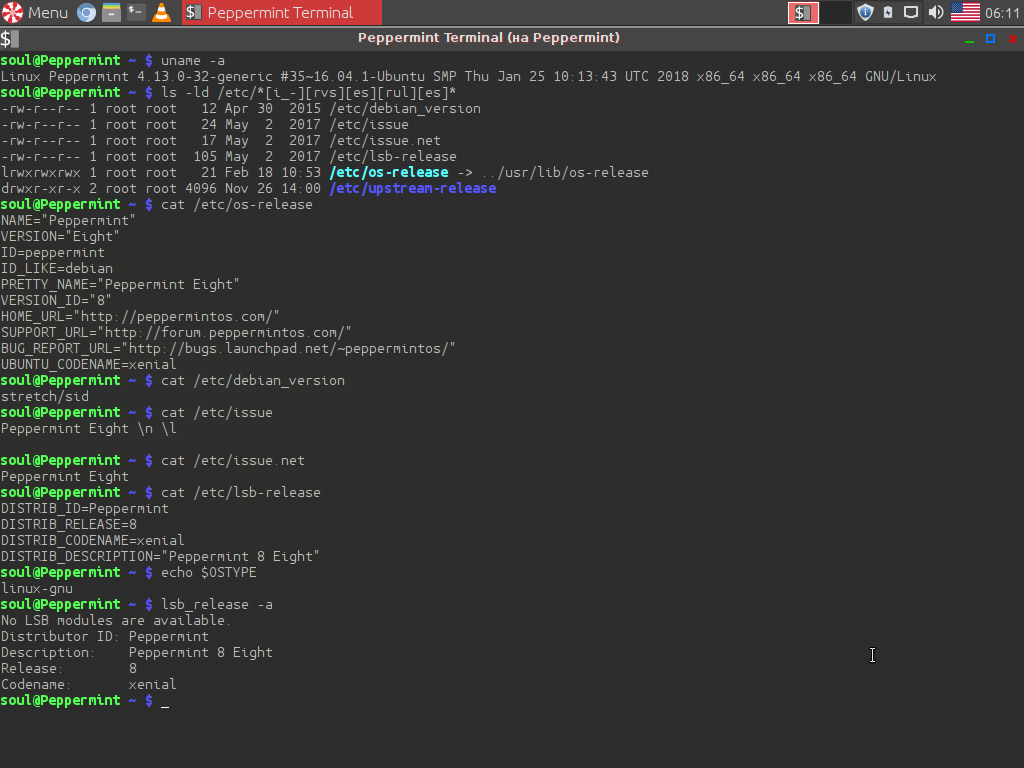Click the 'stretch/sid' output
The width and height of the screenshot is (1024, 768).
44,396
